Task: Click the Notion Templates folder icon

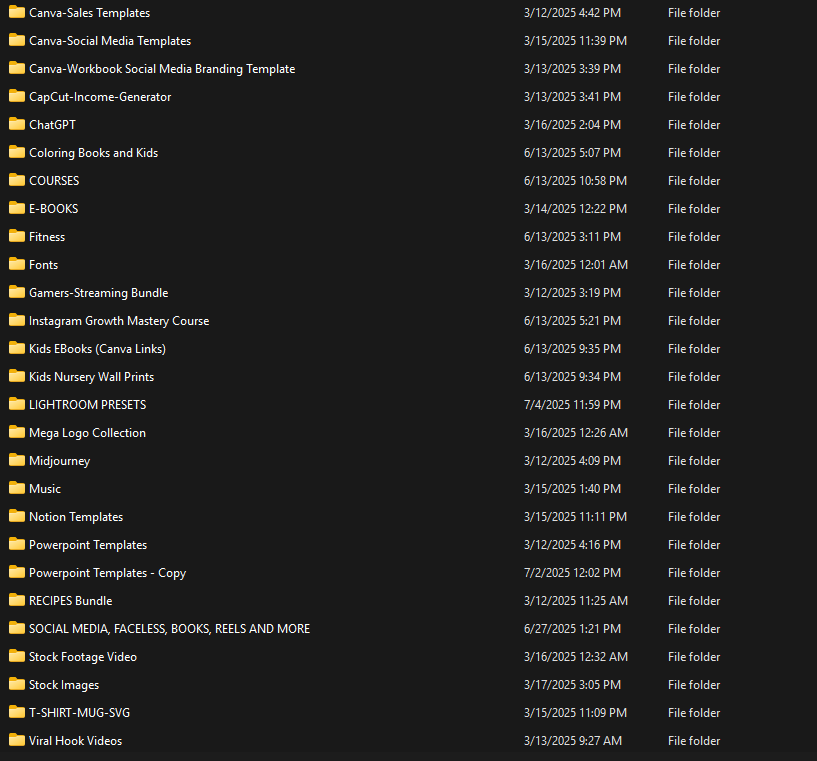Action: 17,516
